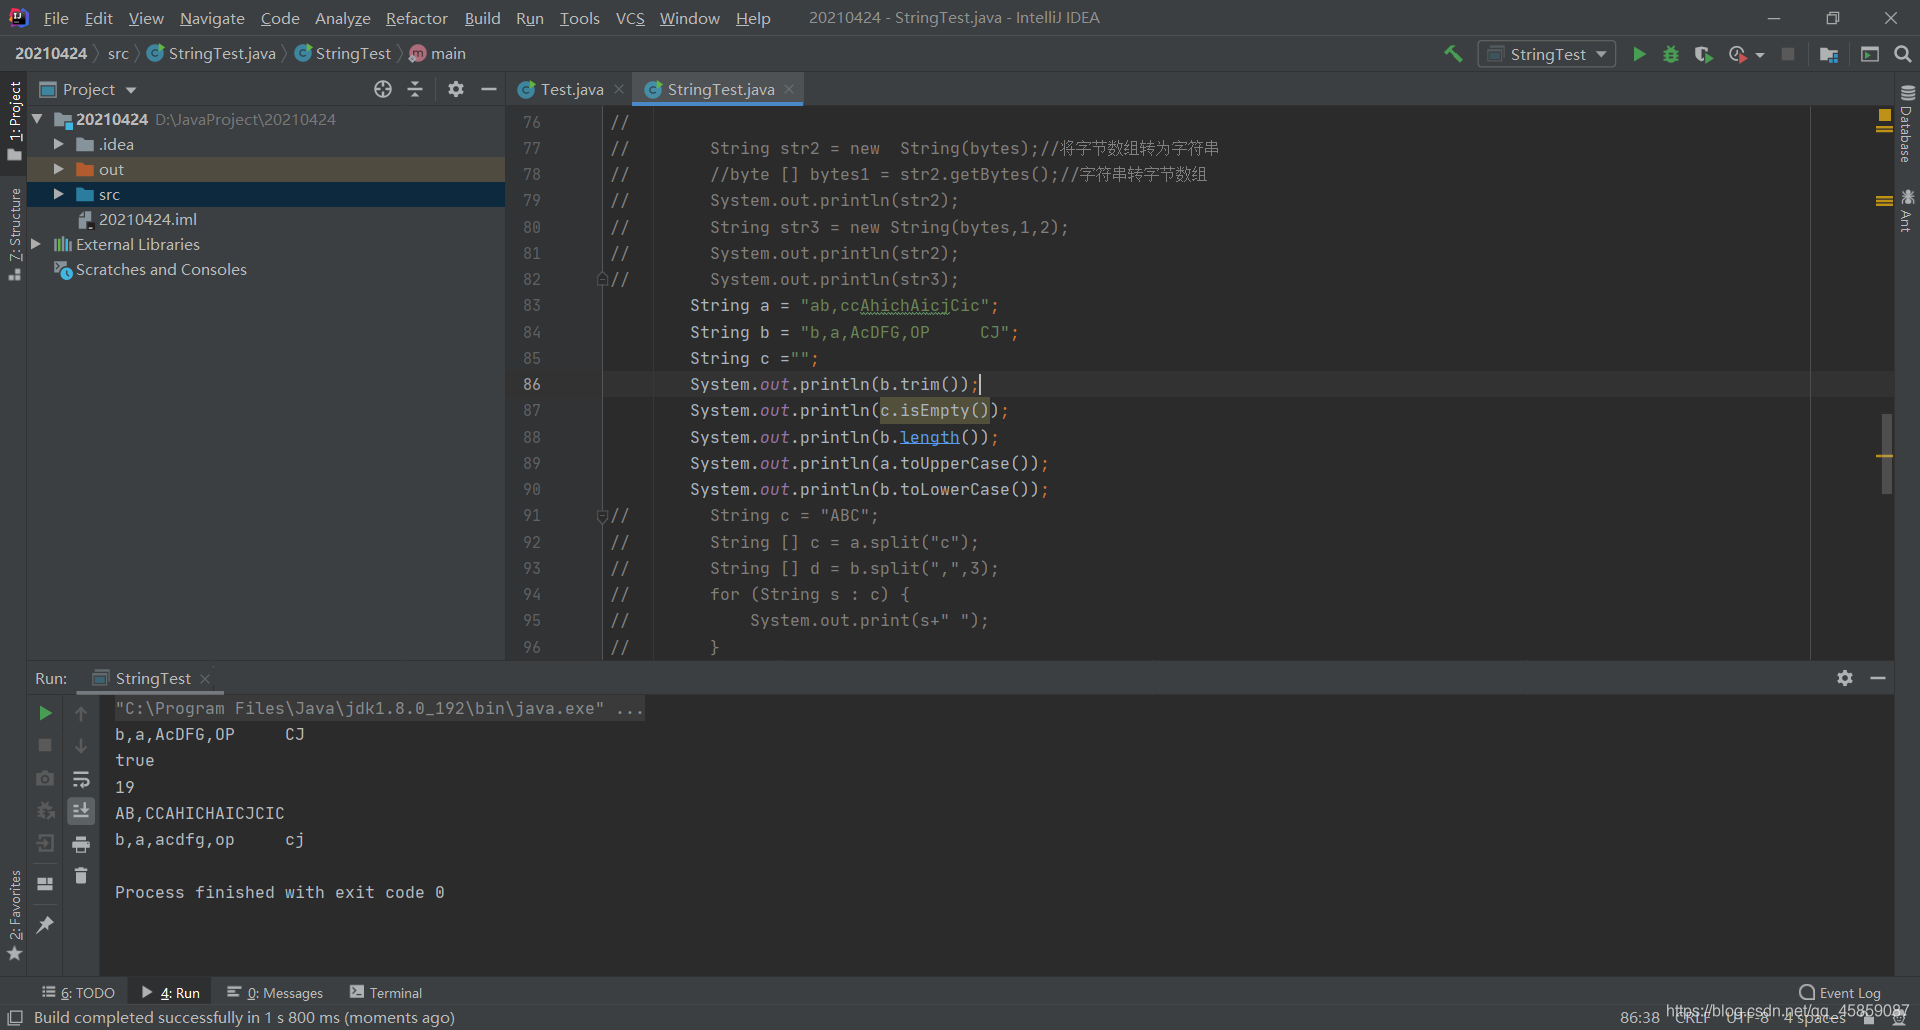Click the editor vertical scrollbar thumb
Screen dimensions: 1920x1030
pos(1886,453)
